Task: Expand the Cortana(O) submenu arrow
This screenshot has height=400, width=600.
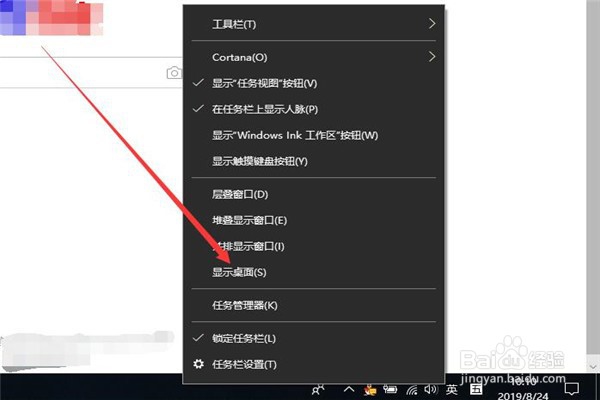Action: [432, 57]
